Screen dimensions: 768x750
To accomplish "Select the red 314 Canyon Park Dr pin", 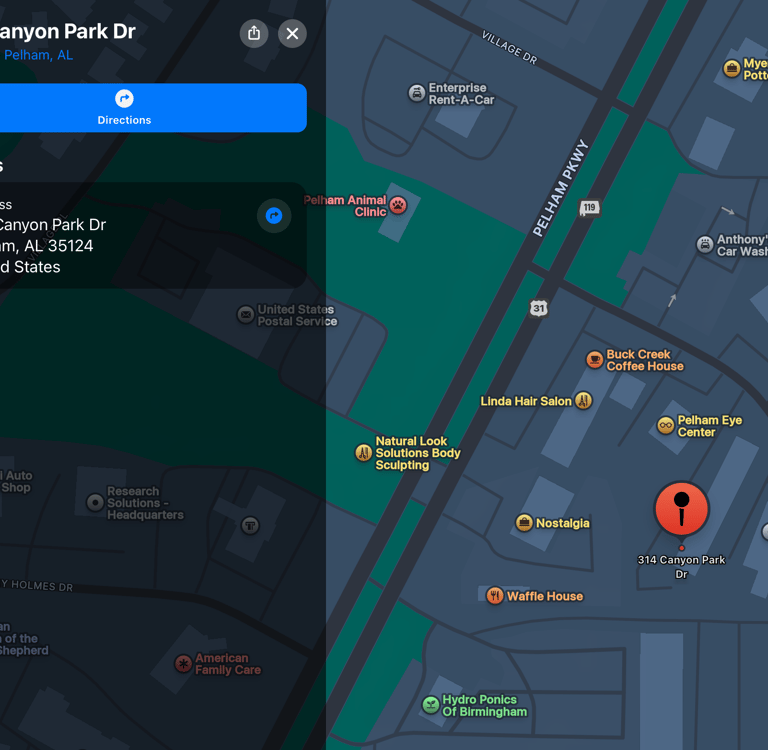I will click(681, 509).
